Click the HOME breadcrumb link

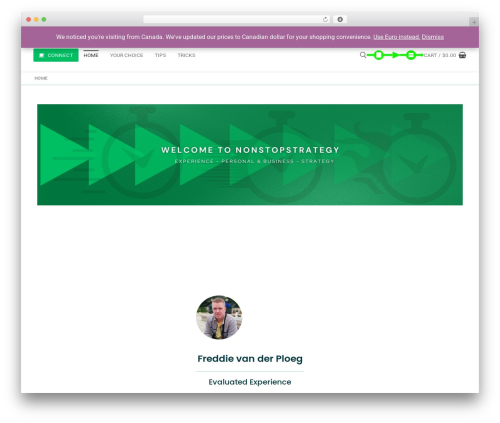pos(41,78)
